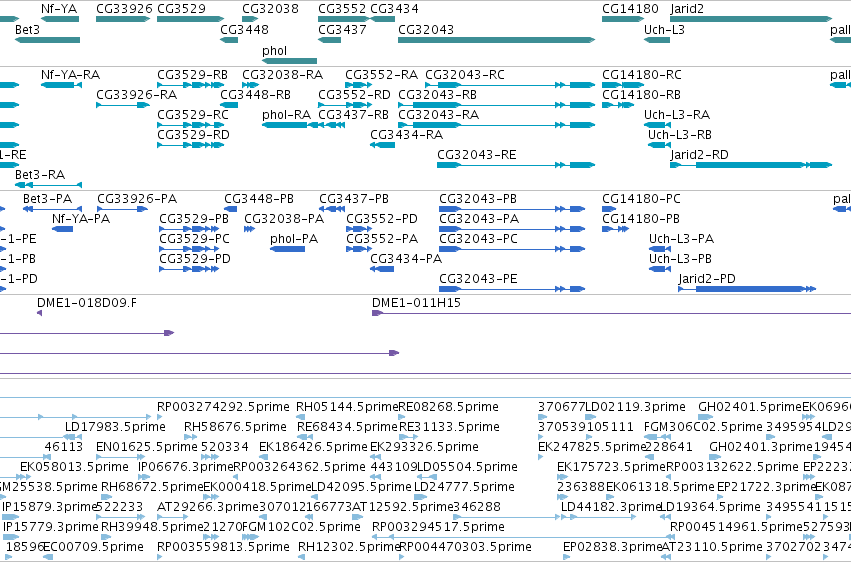
Task: Click the CG32043-RE transcript label
Action: [x=477, y=155]
